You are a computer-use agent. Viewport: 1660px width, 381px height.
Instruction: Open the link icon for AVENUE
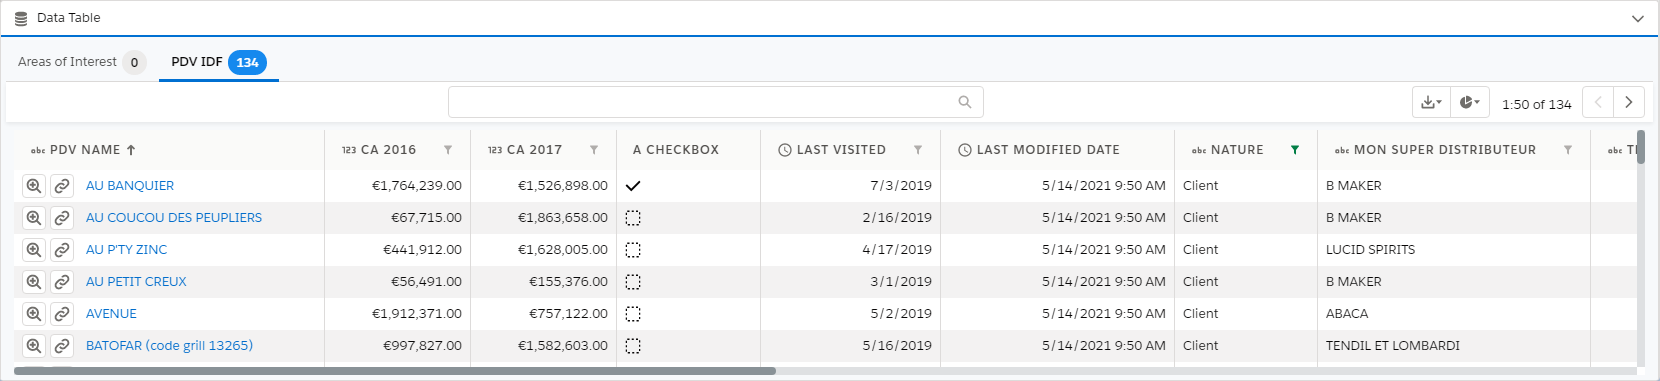click(62, 314)
